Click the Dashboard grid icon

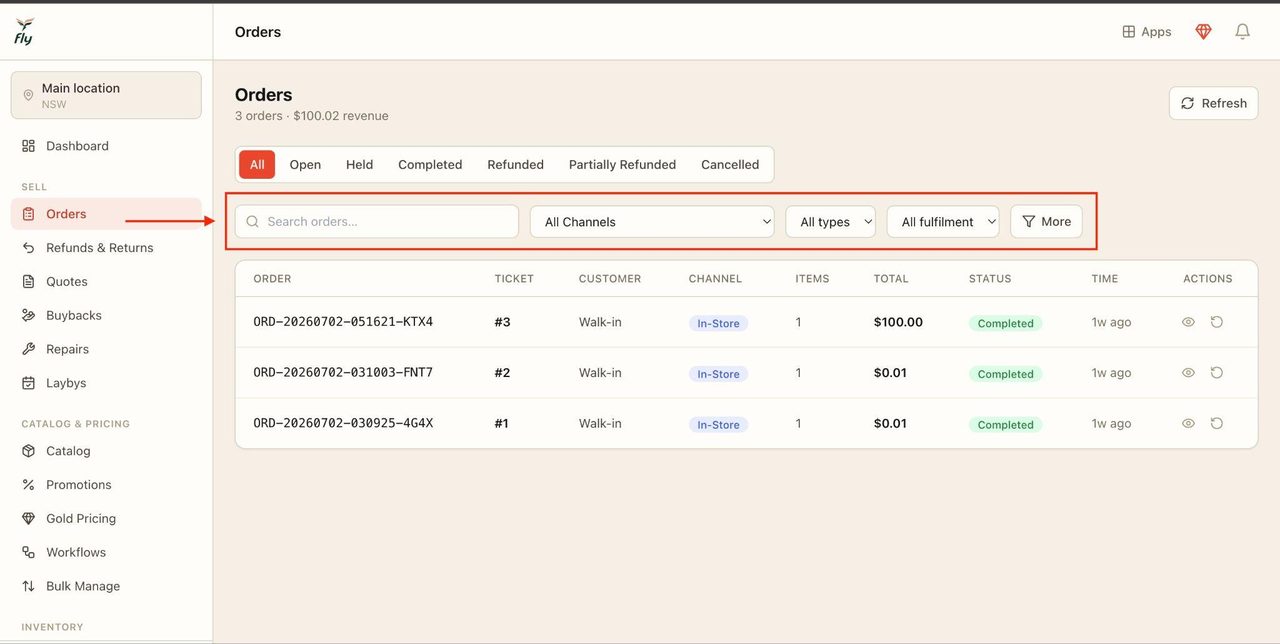point(28,146)
